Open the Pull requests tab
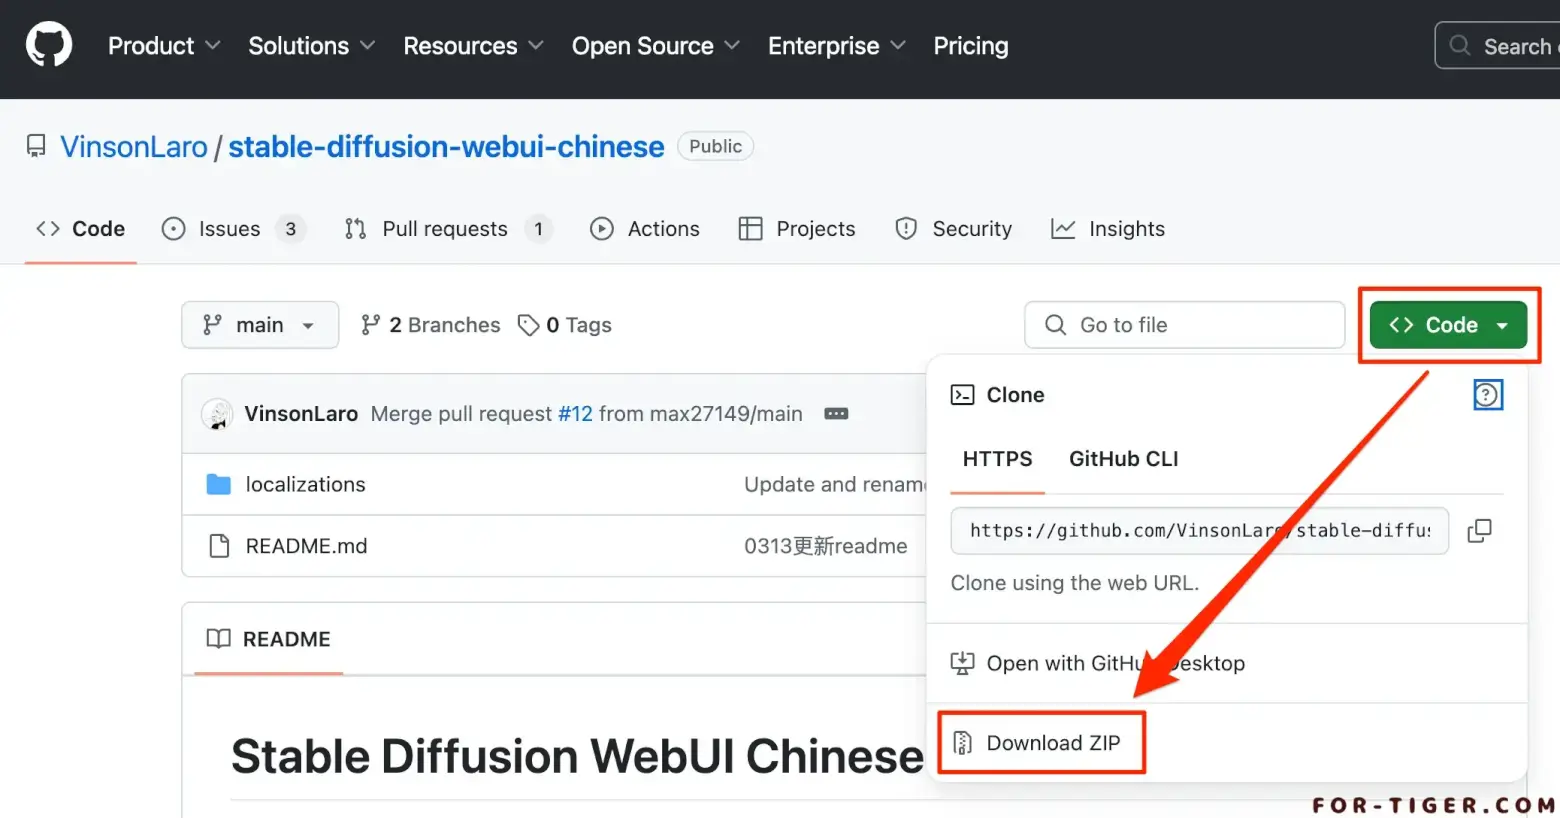Screen dimensions: 1560x818 point(447,229)
